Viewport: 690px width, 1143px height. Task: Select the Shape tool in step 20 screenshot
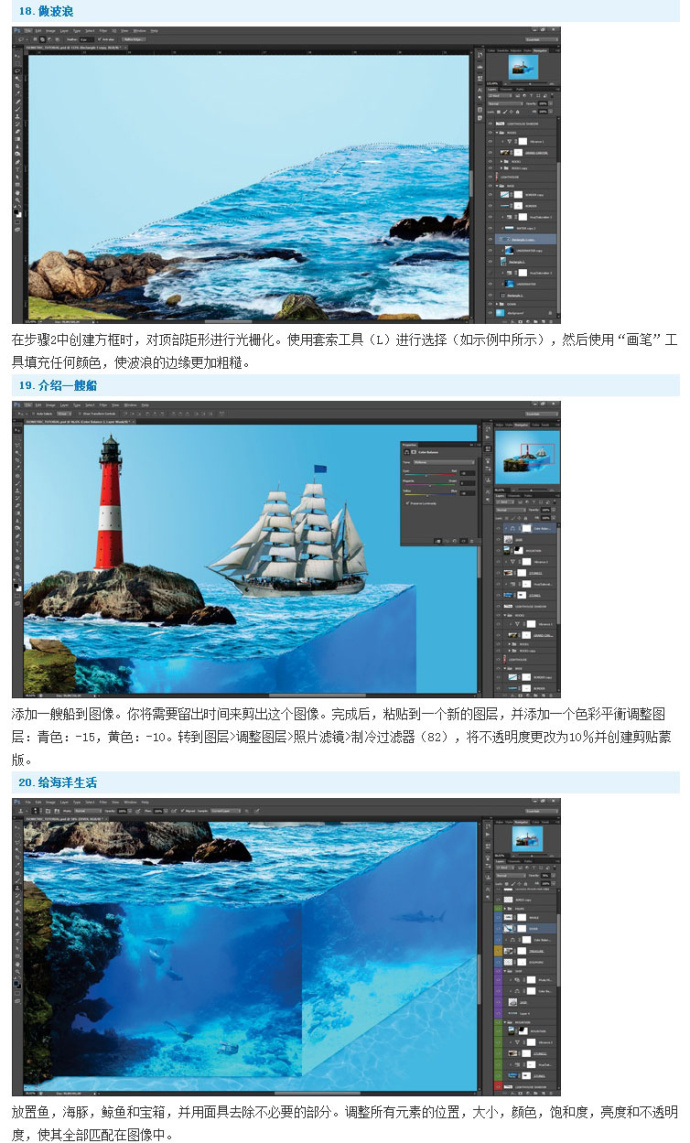(x=17, y=956)
